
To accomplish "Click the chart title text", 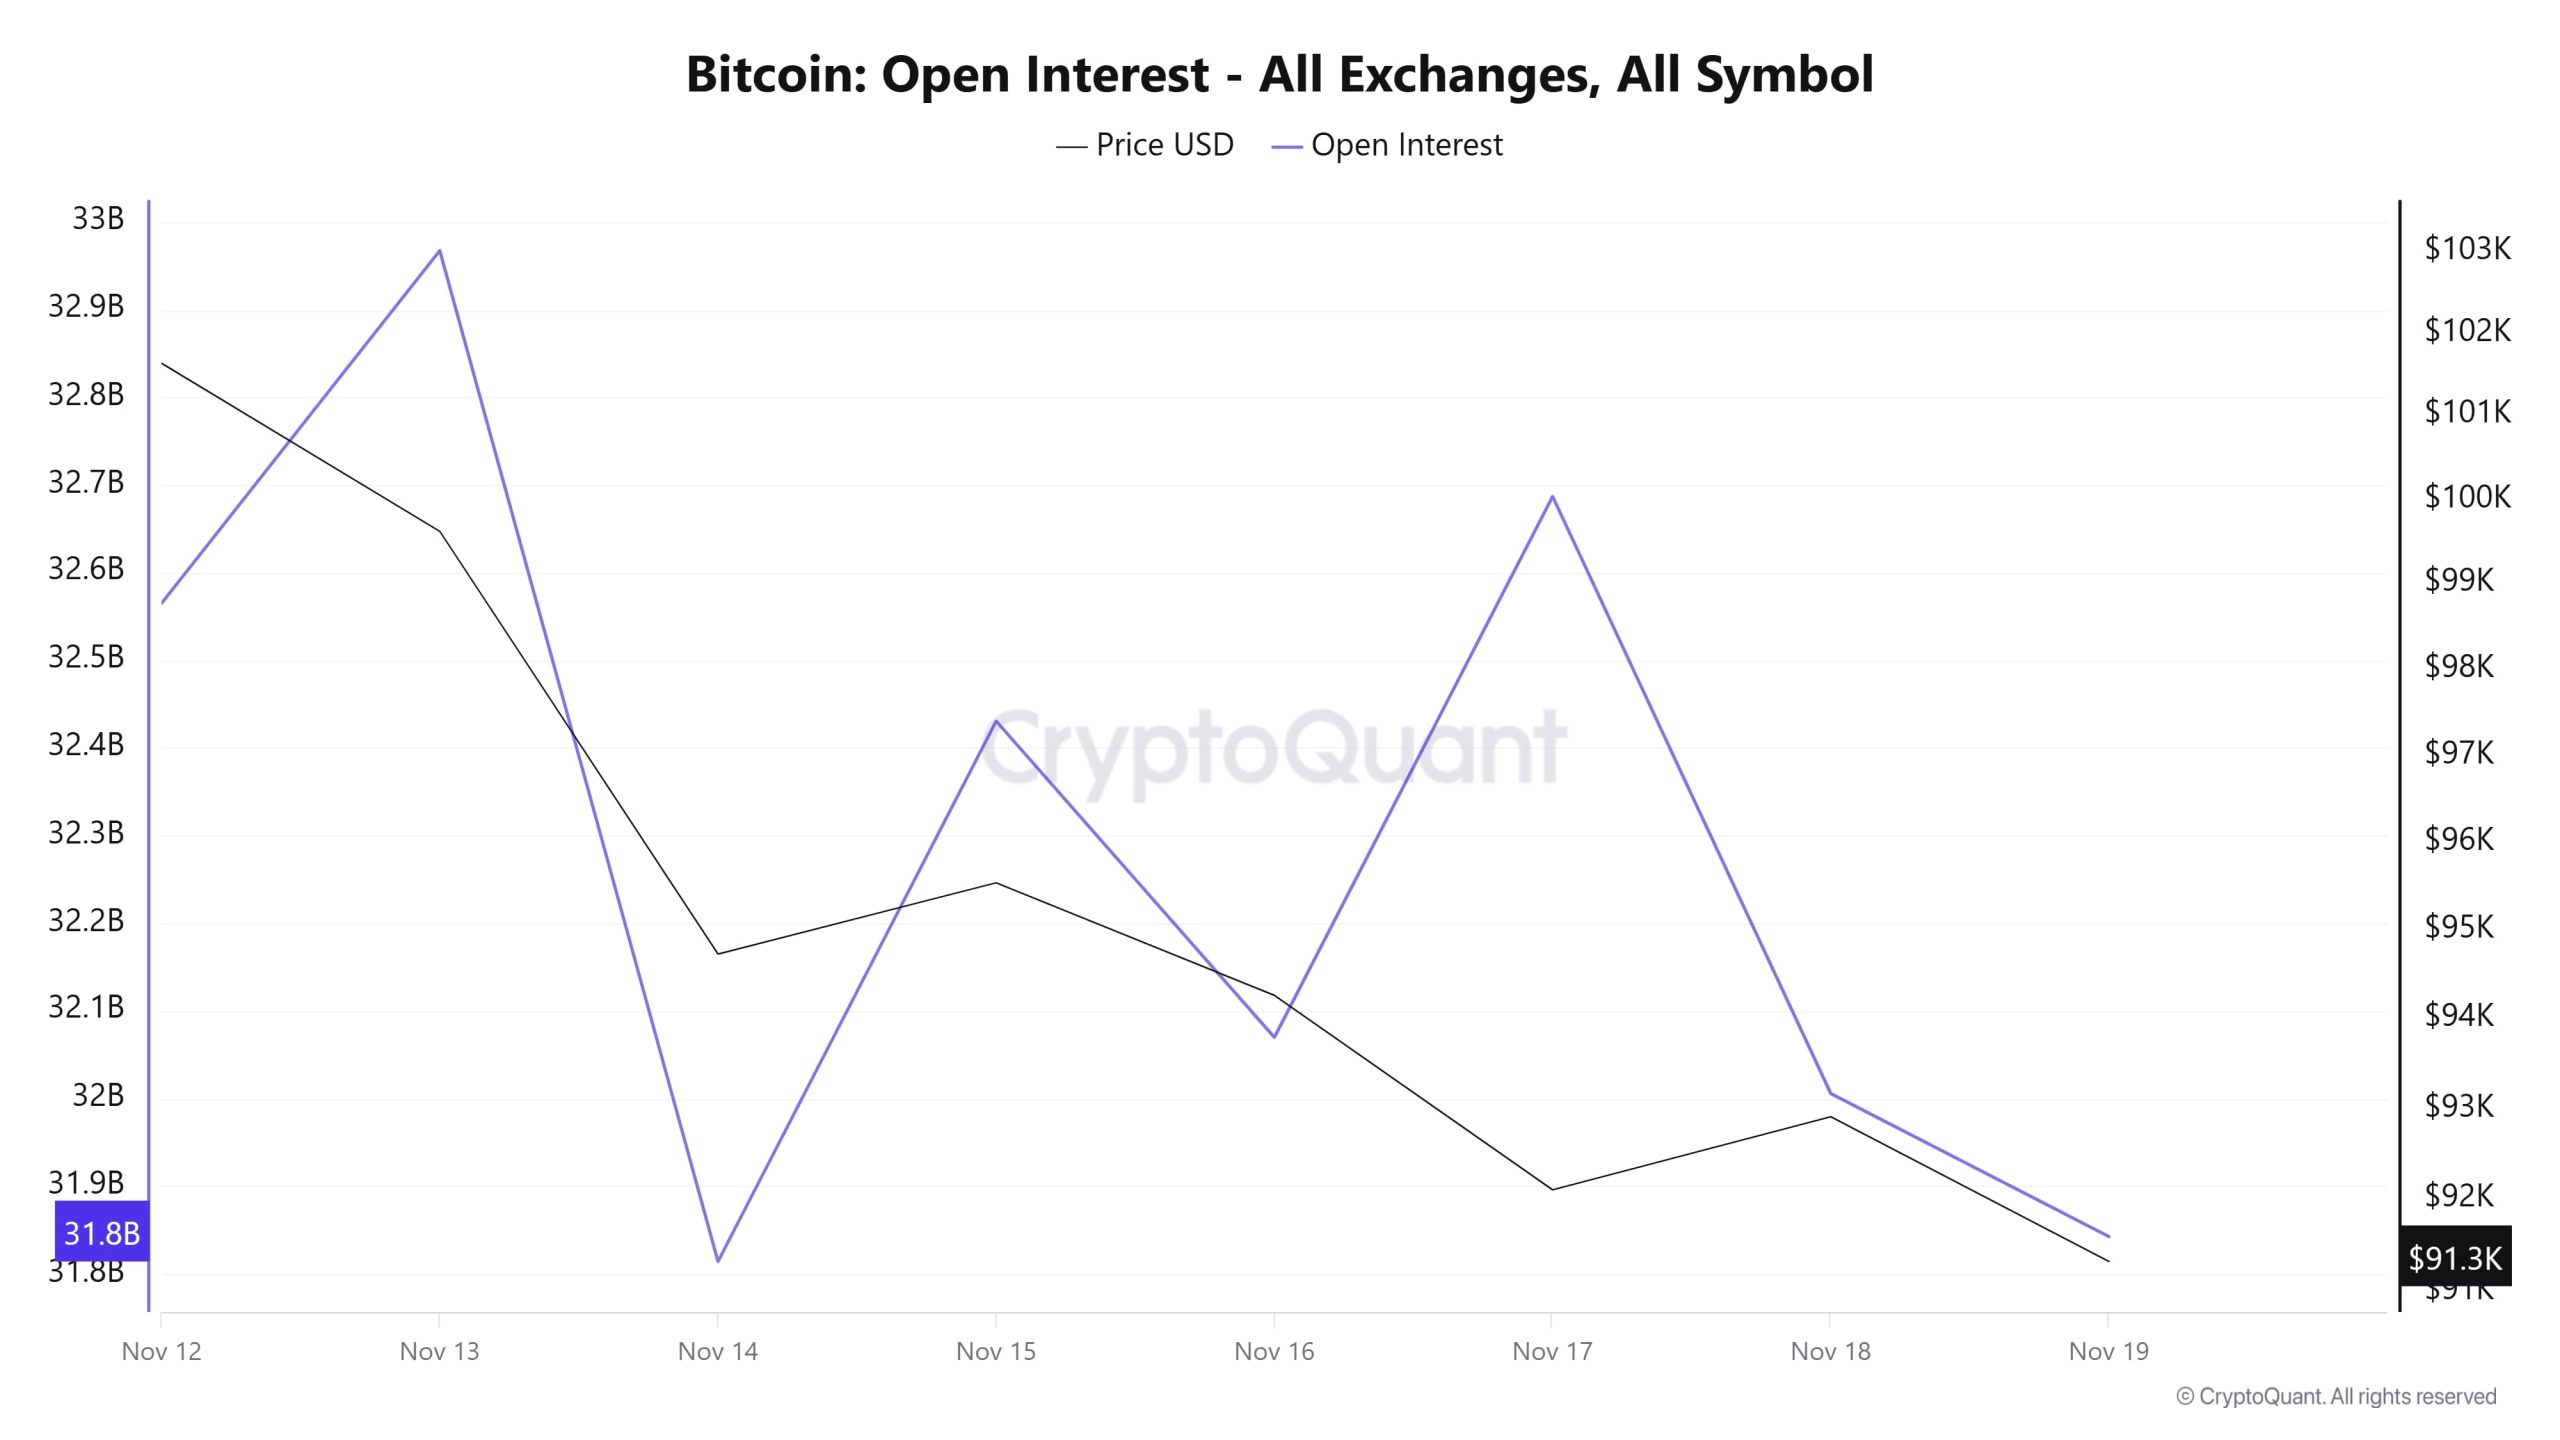I will point(1279,74).
